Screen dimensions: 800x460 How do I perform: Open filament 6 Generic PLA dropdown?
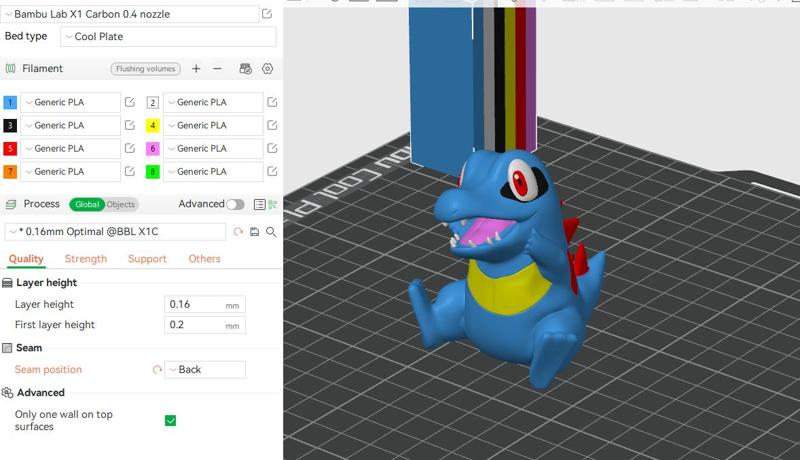coord(213,148)
